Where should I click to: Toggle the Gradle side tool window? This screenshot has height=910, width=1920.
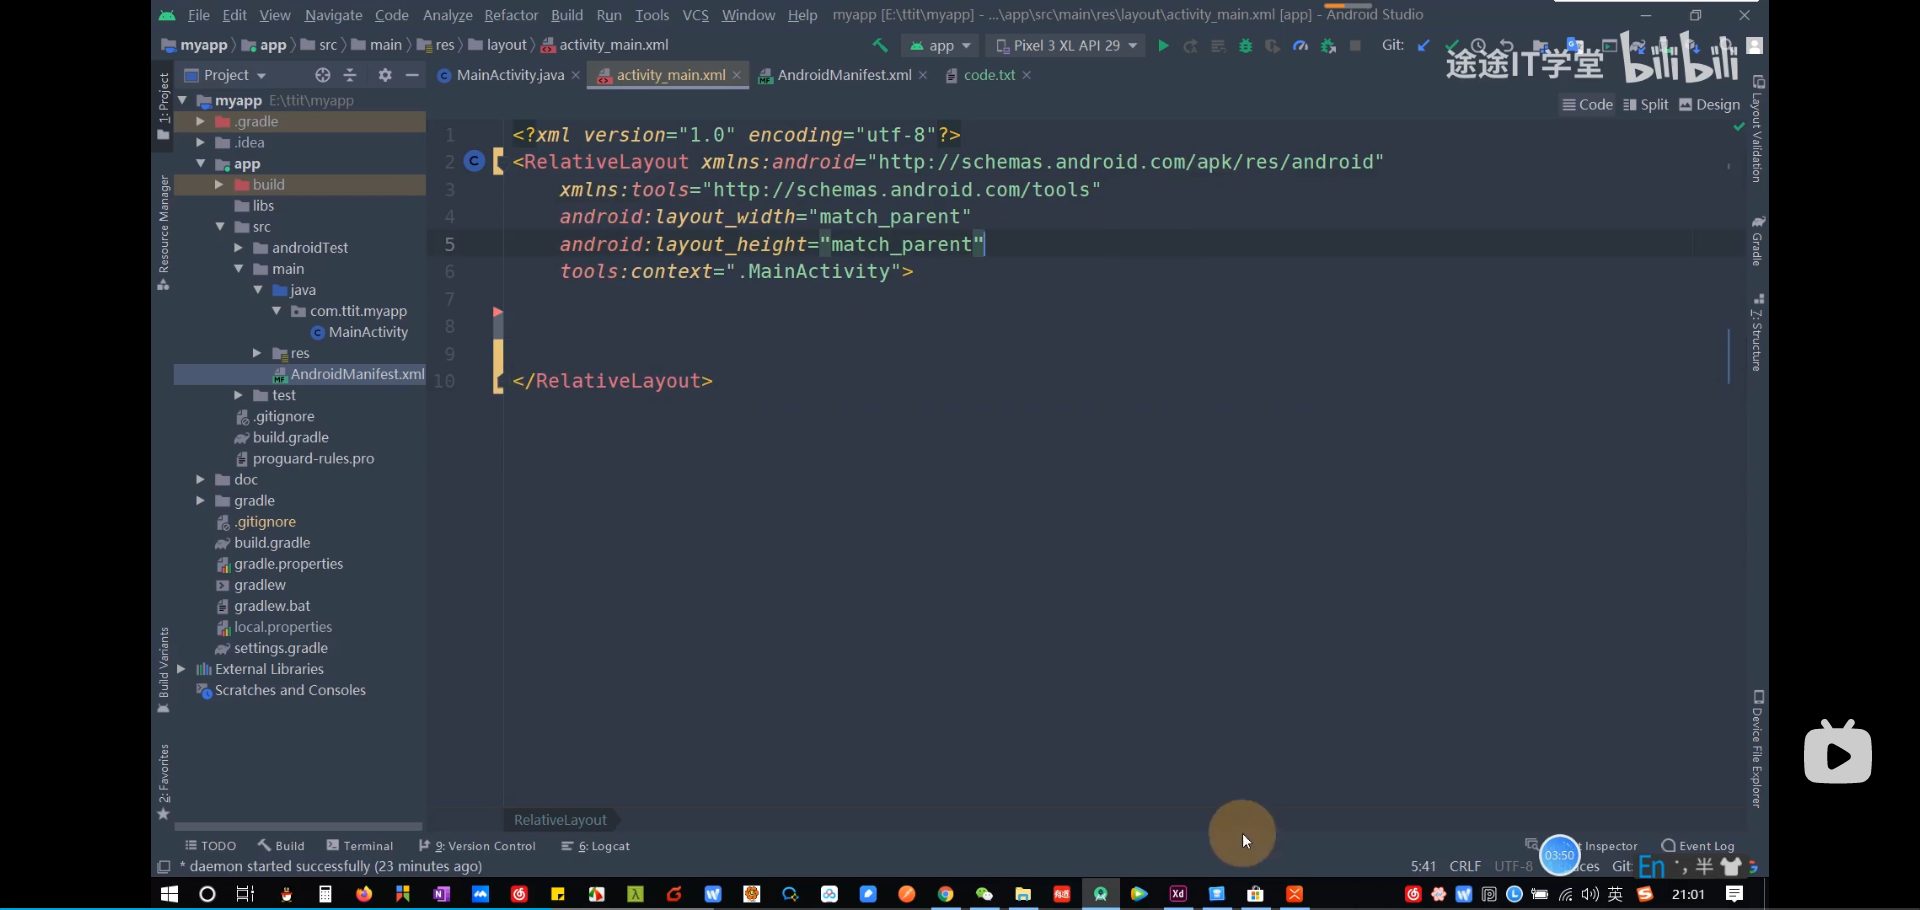coord(1757,240)
